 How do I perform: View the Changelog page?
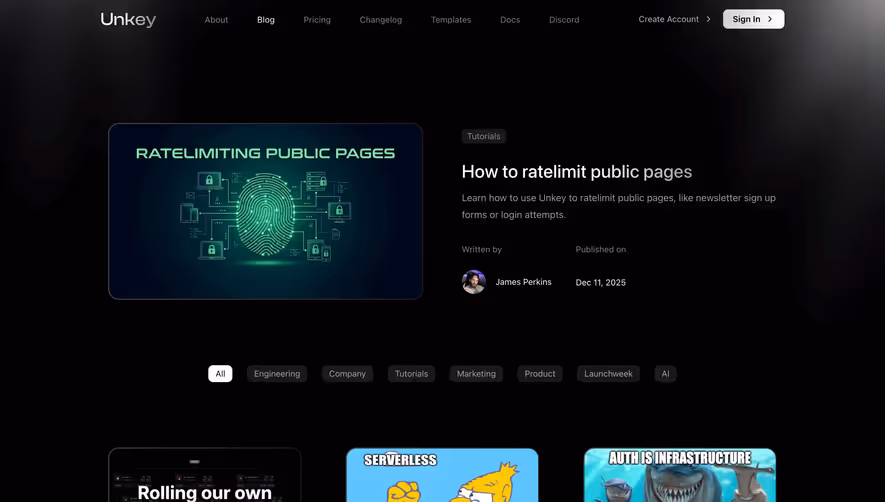coord(381,20)
